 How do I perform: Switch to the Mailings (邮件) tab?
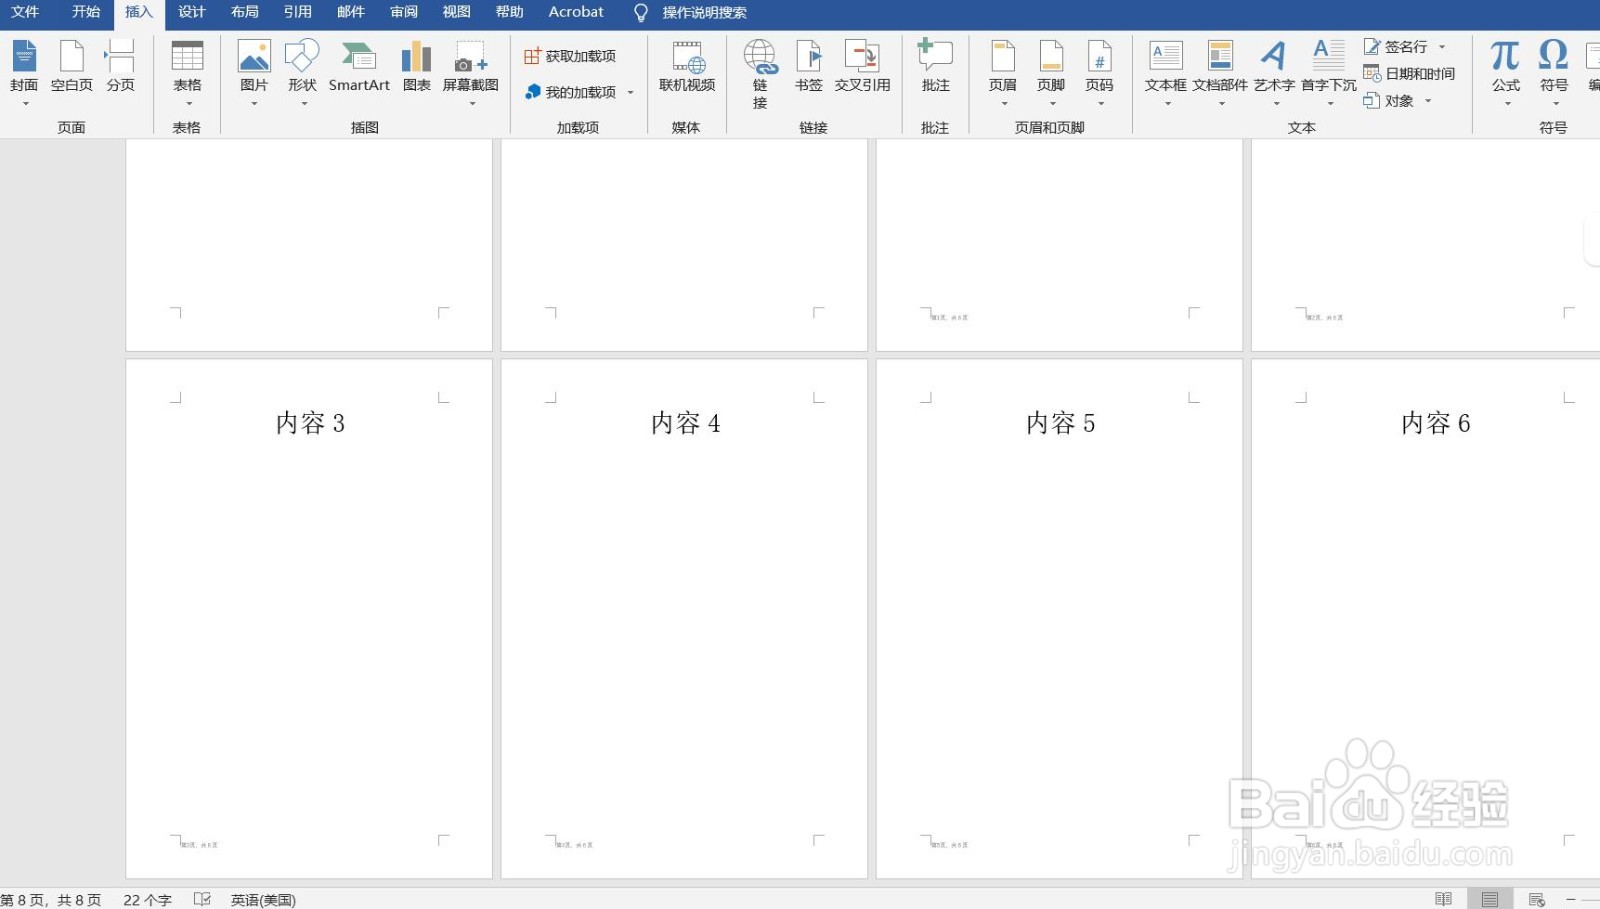[351, 12]
